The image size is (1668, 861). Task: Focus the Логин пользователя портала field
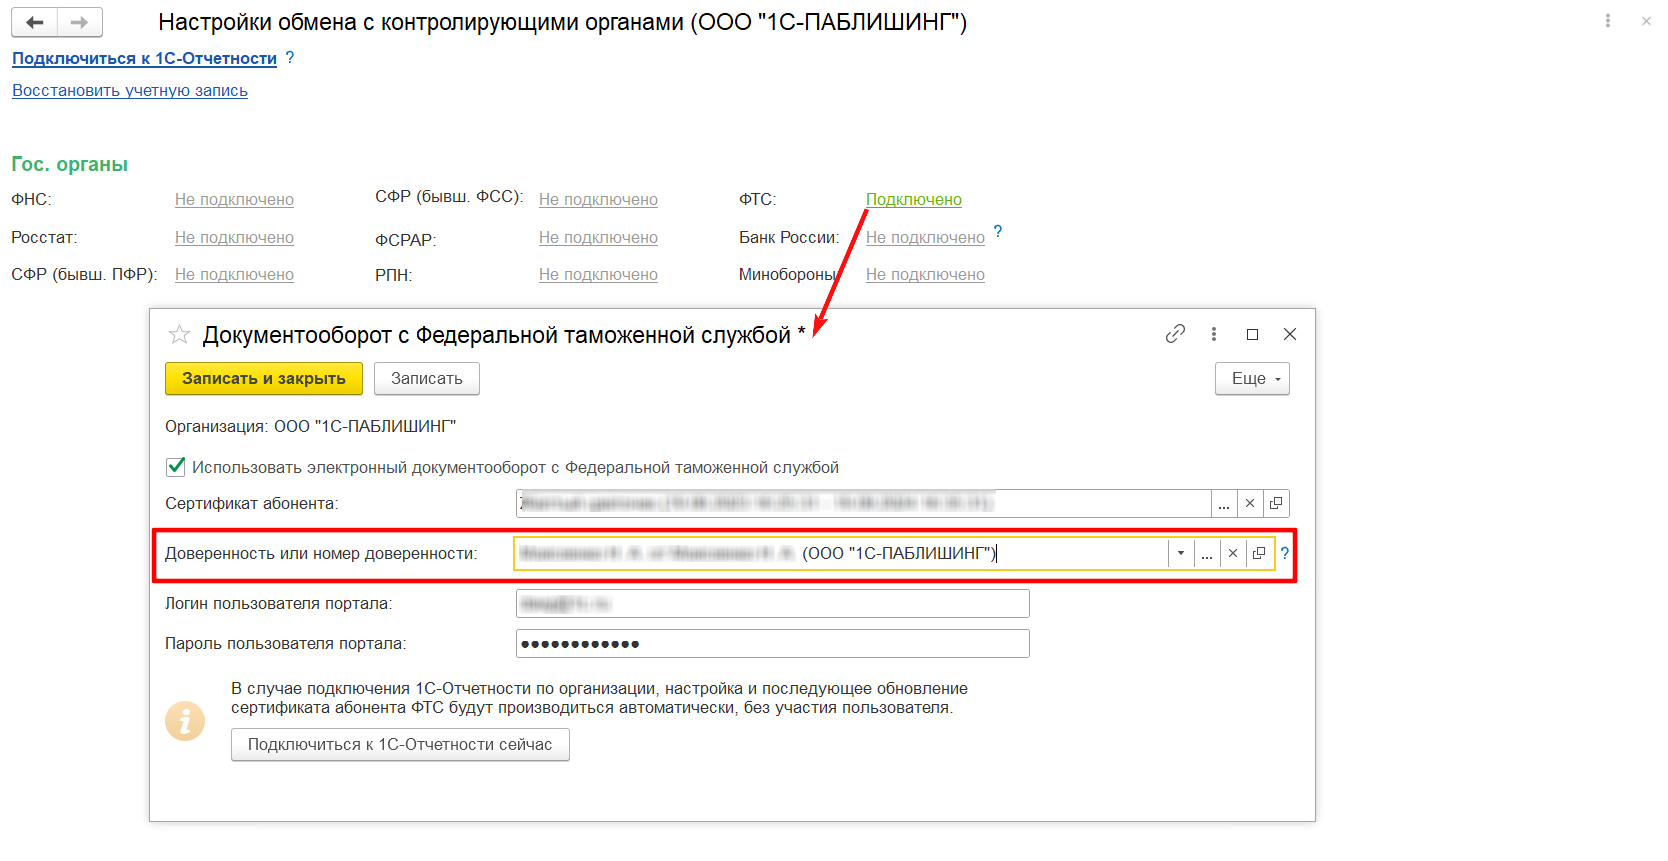tap(773, 603)
